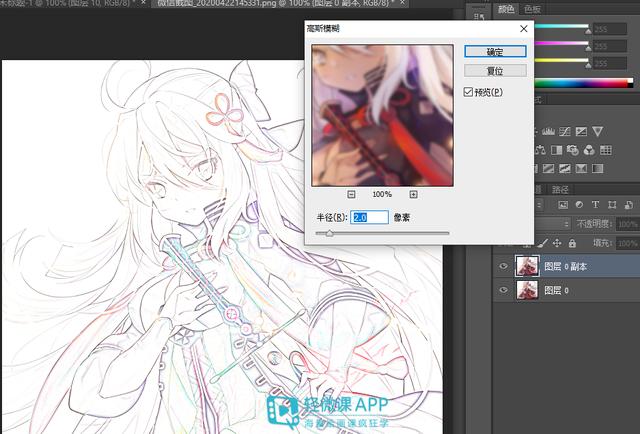This screenshot has height=434, width=640.
Task: Hide the 图层 0 副本 layer
Action: [503, 266]
